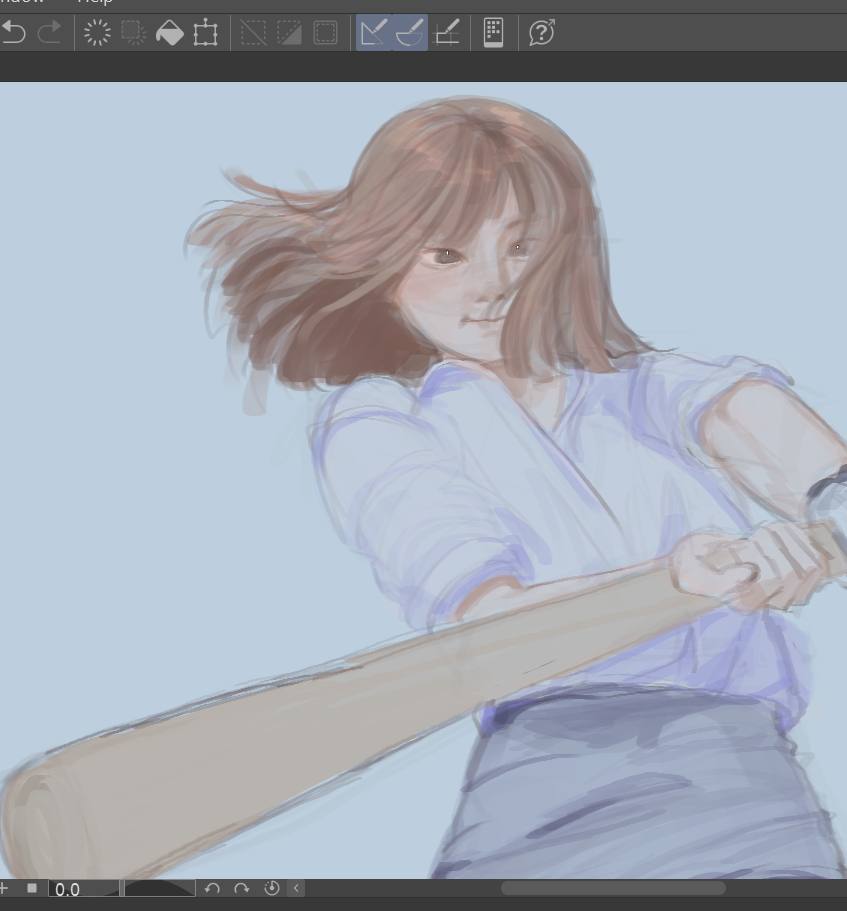This screenshot has height=911, width=847.
Task: Click the rotation angle value field
Action: [82, 889]
